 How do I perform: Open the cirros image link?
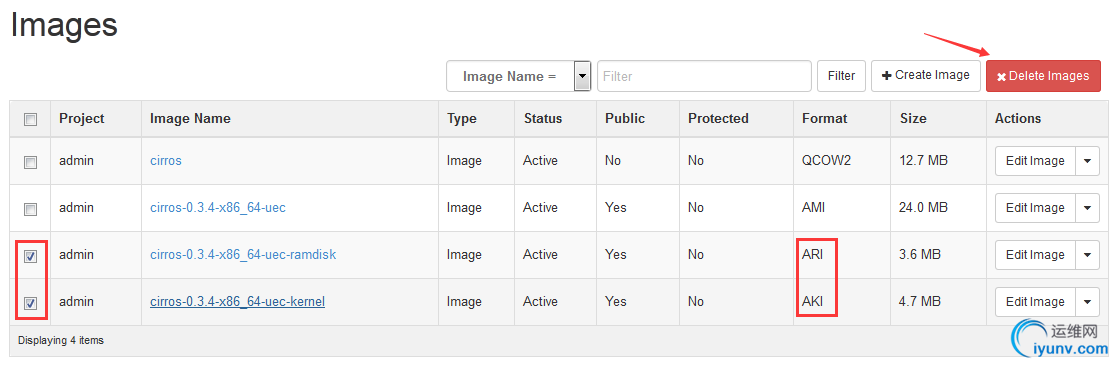click(x=166, y=160)
